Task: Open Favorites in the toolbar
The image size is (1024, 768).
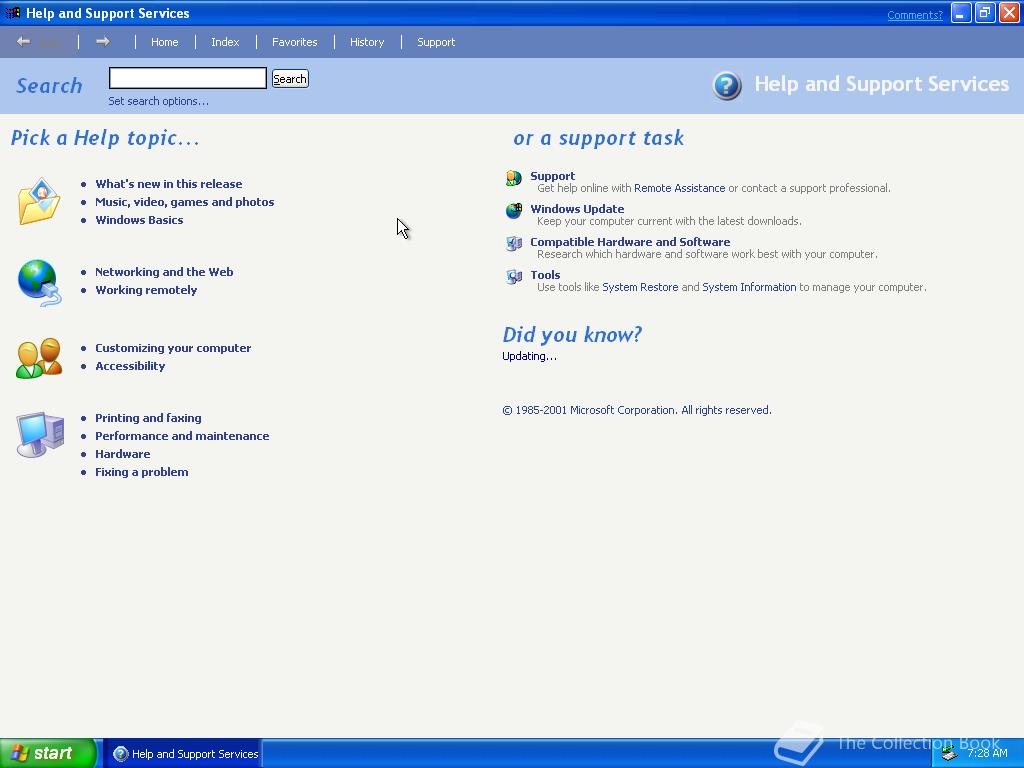Action: (x=295, y=42)
